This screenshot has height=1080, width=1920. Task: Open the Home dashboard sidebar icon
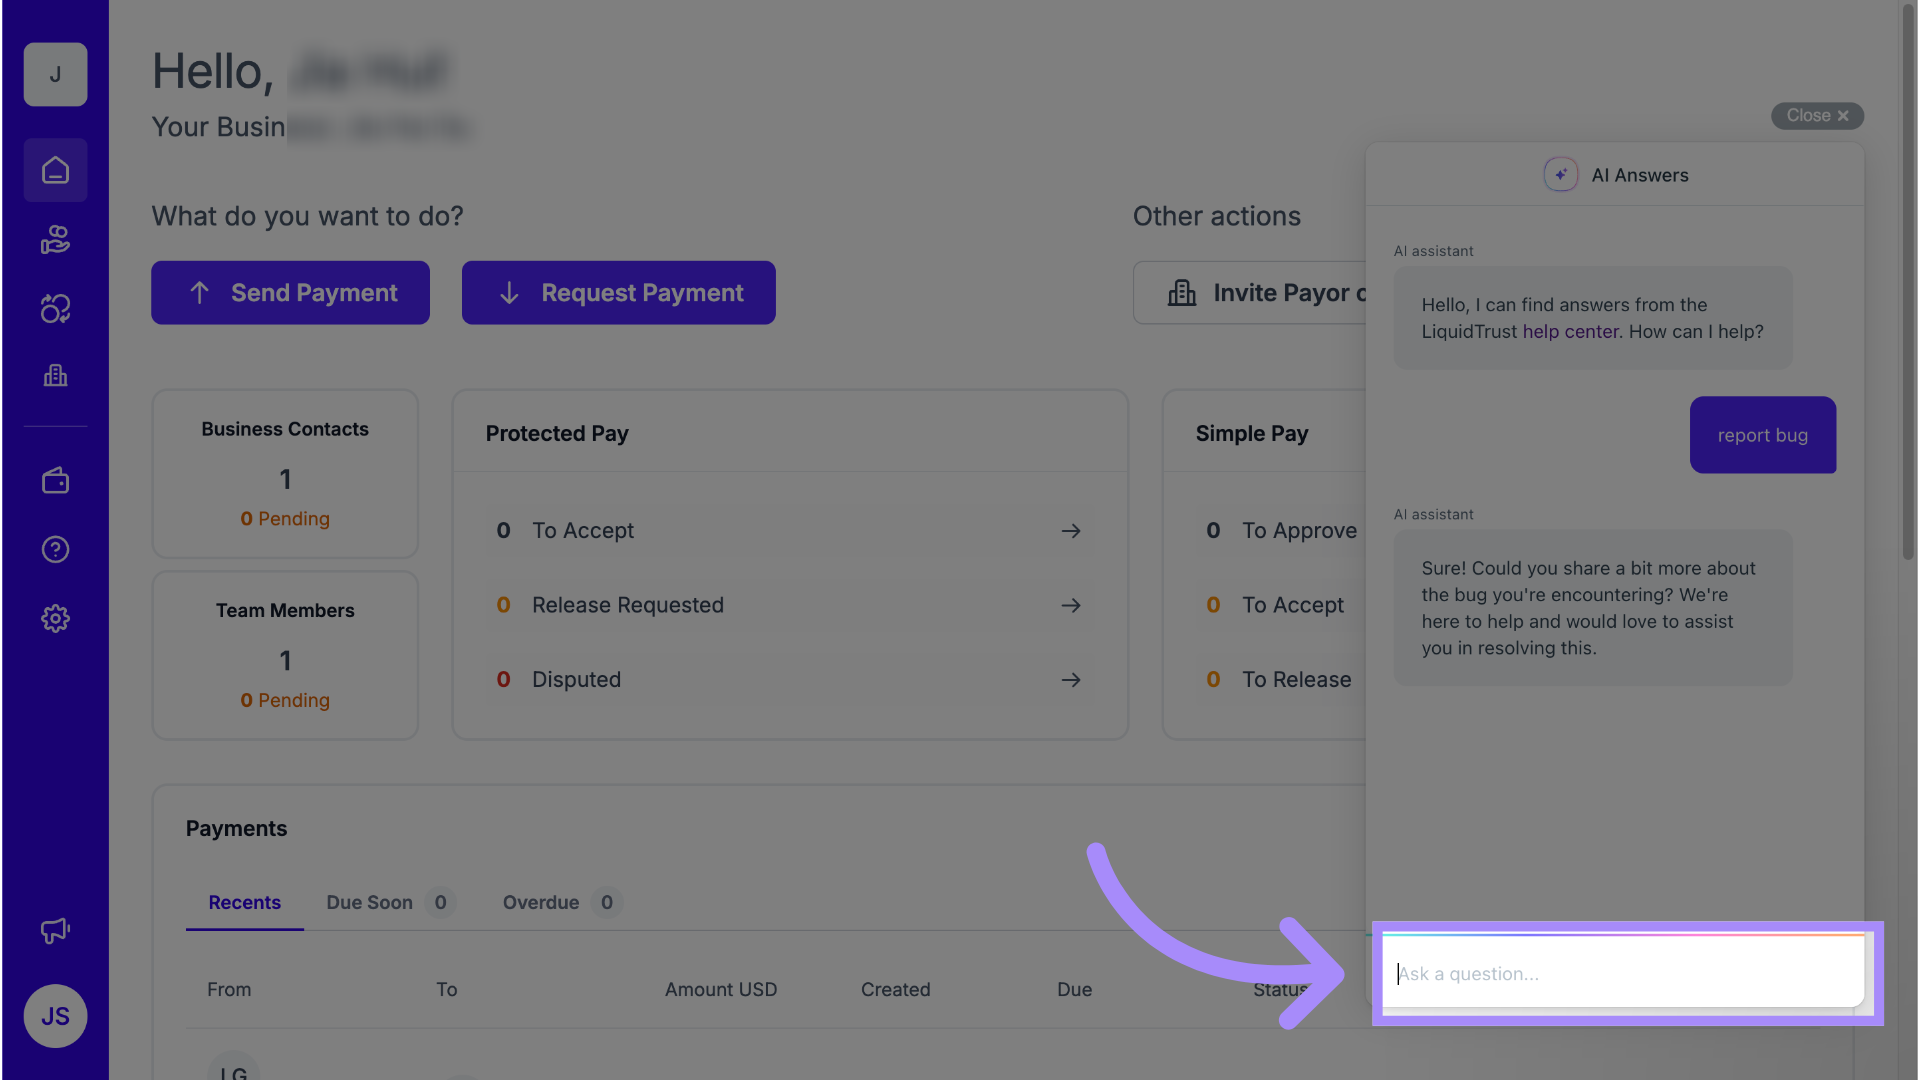(x=55, y=171)
